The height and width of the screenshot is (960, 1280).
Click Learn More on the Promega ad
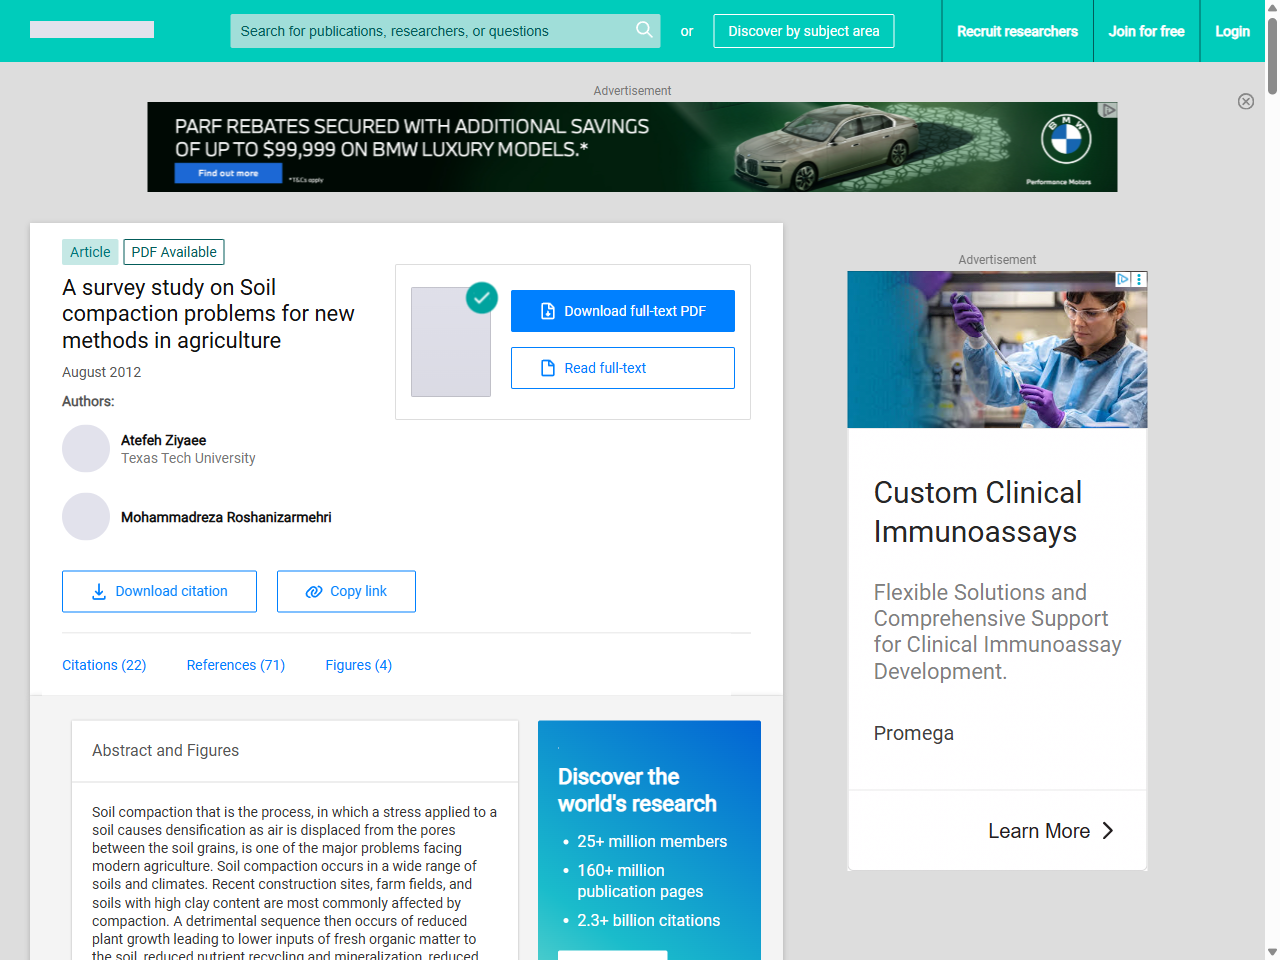pyautogui.click(x=1040, y=831)
